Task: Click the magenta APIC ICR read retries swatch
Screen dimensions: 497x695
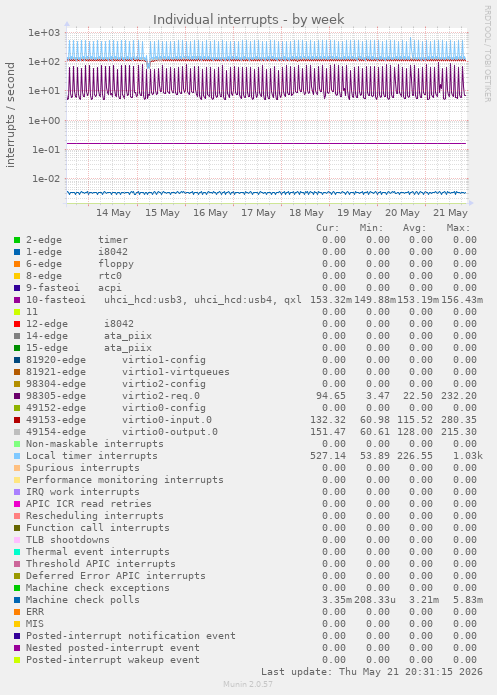Action: point(17,504)
